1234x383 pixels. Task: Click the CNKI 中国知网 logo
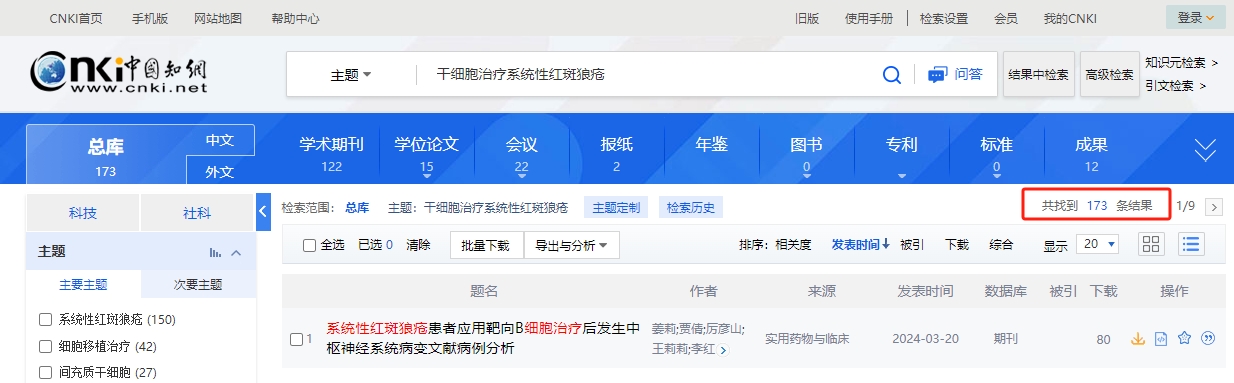pyautogui.click(x=118, y=74)
